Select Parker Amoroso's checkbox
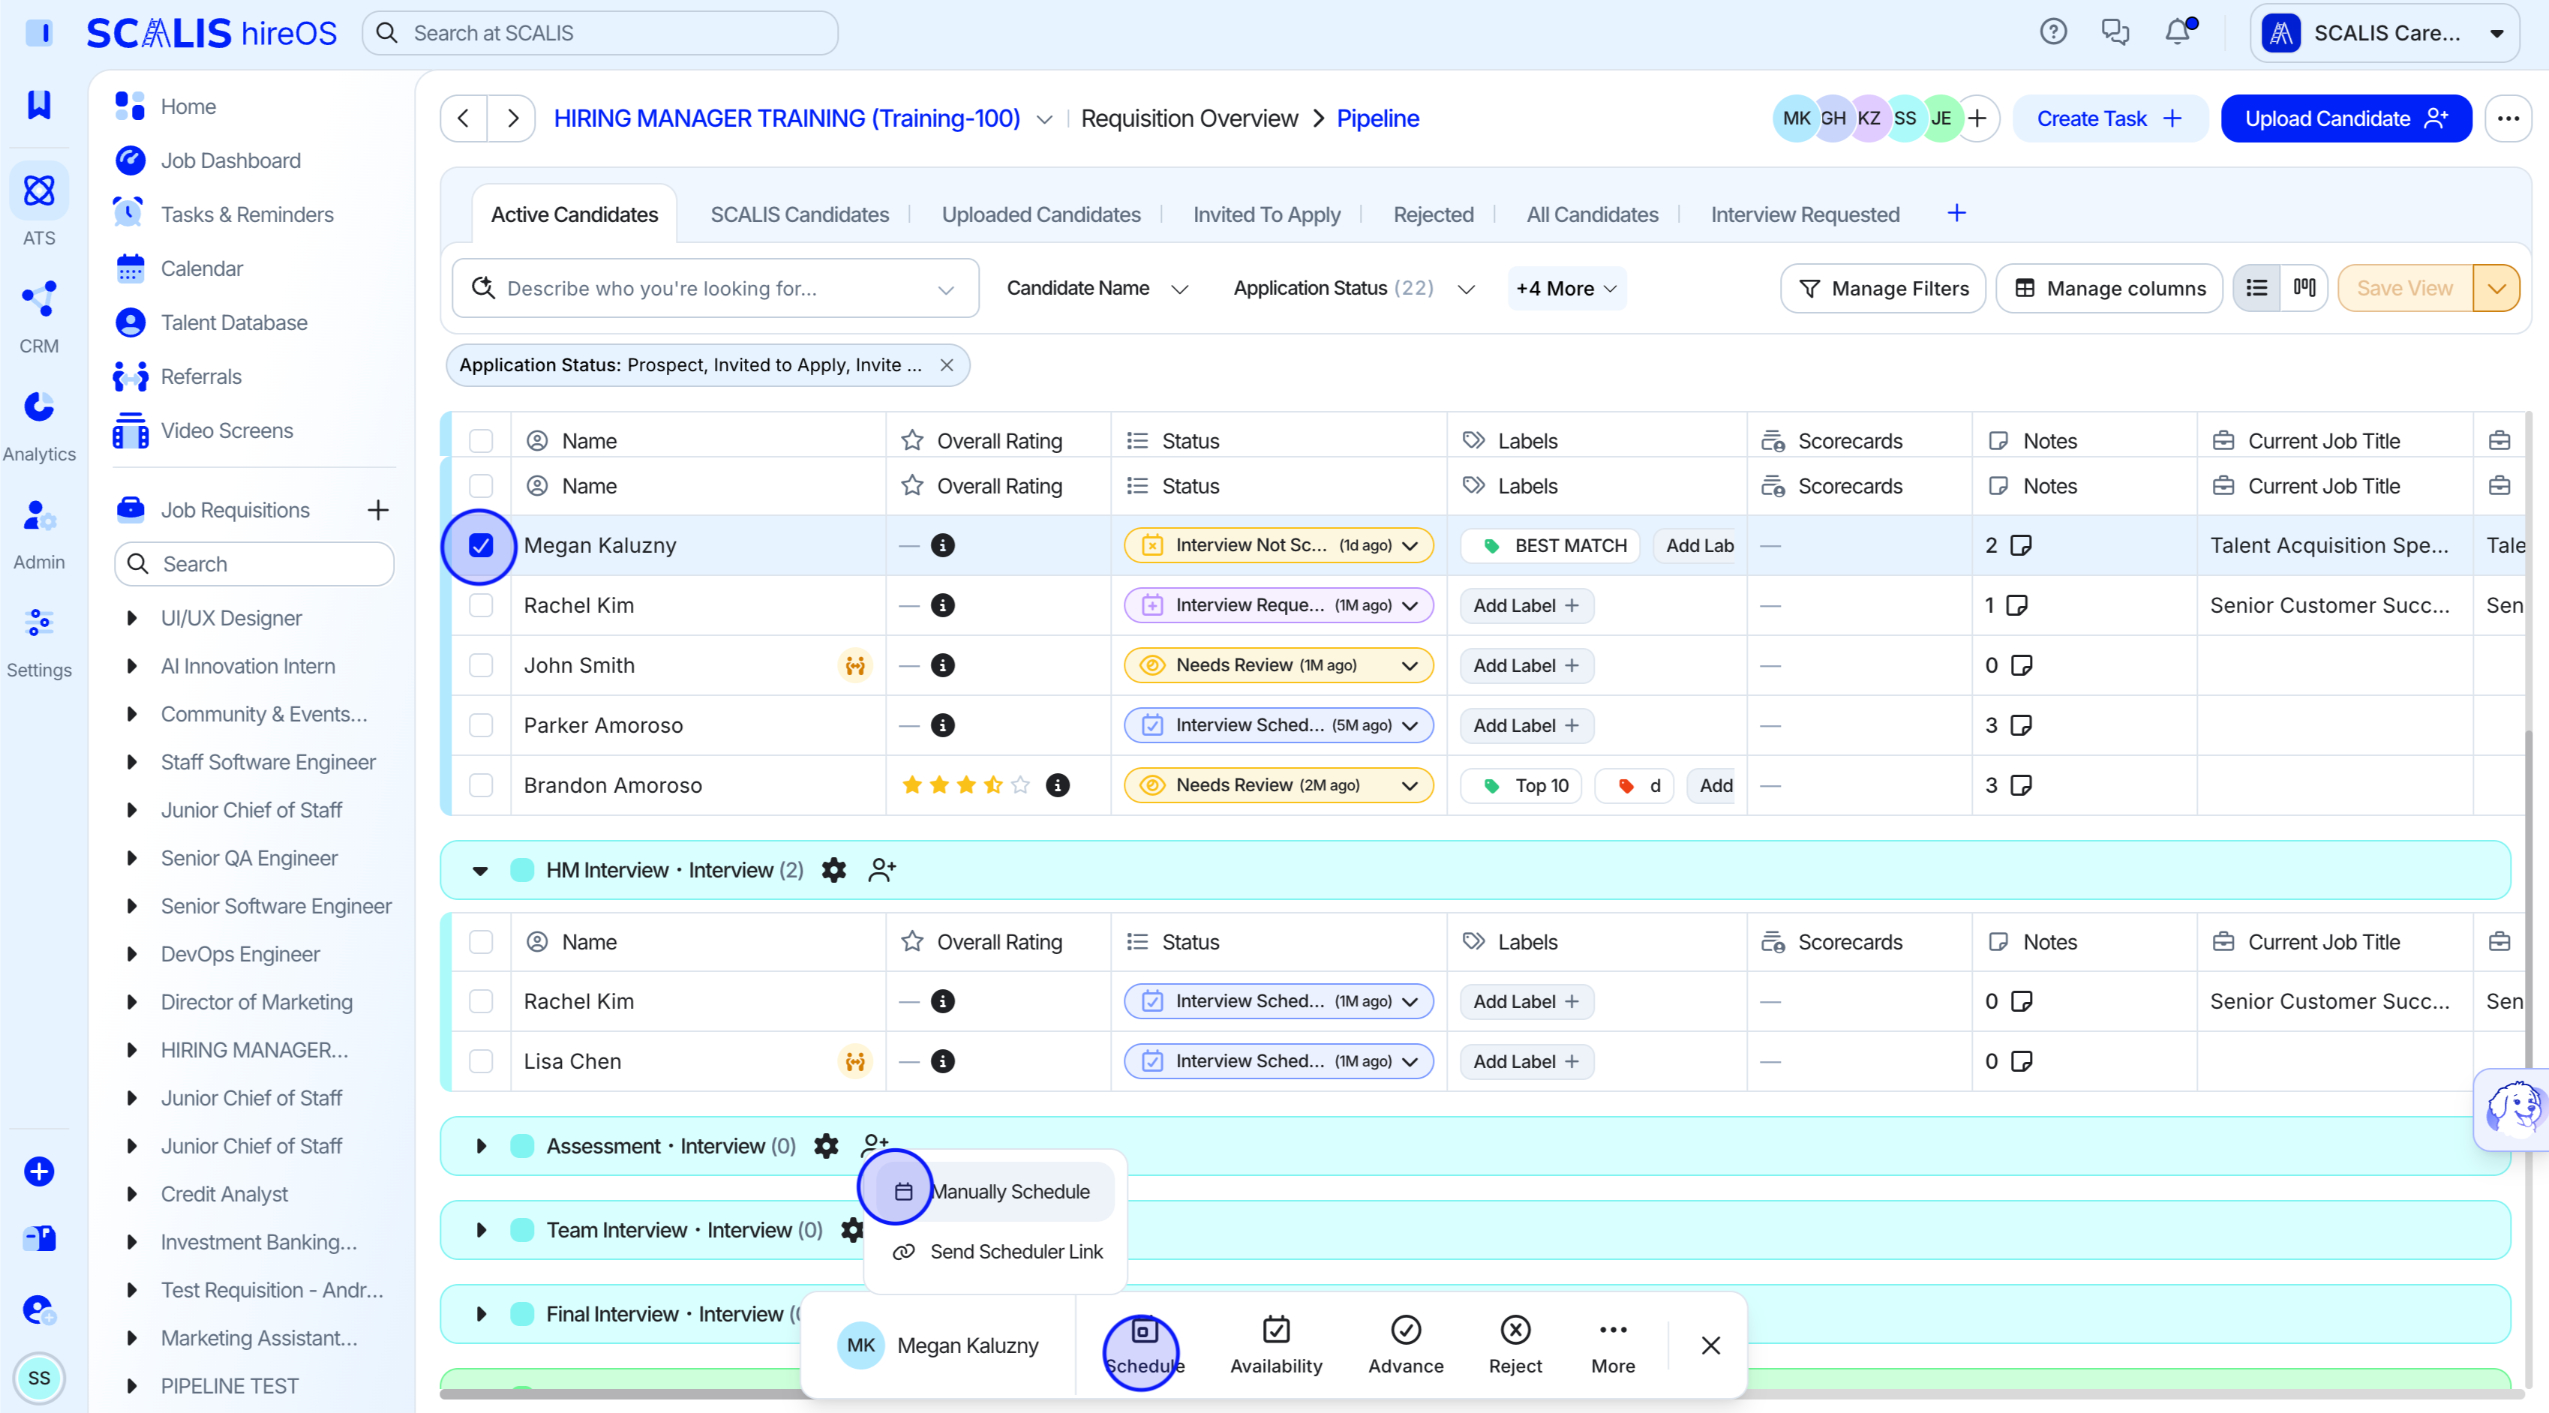Viewport: 2549px width, 1413px height. (x=481, y=725)
